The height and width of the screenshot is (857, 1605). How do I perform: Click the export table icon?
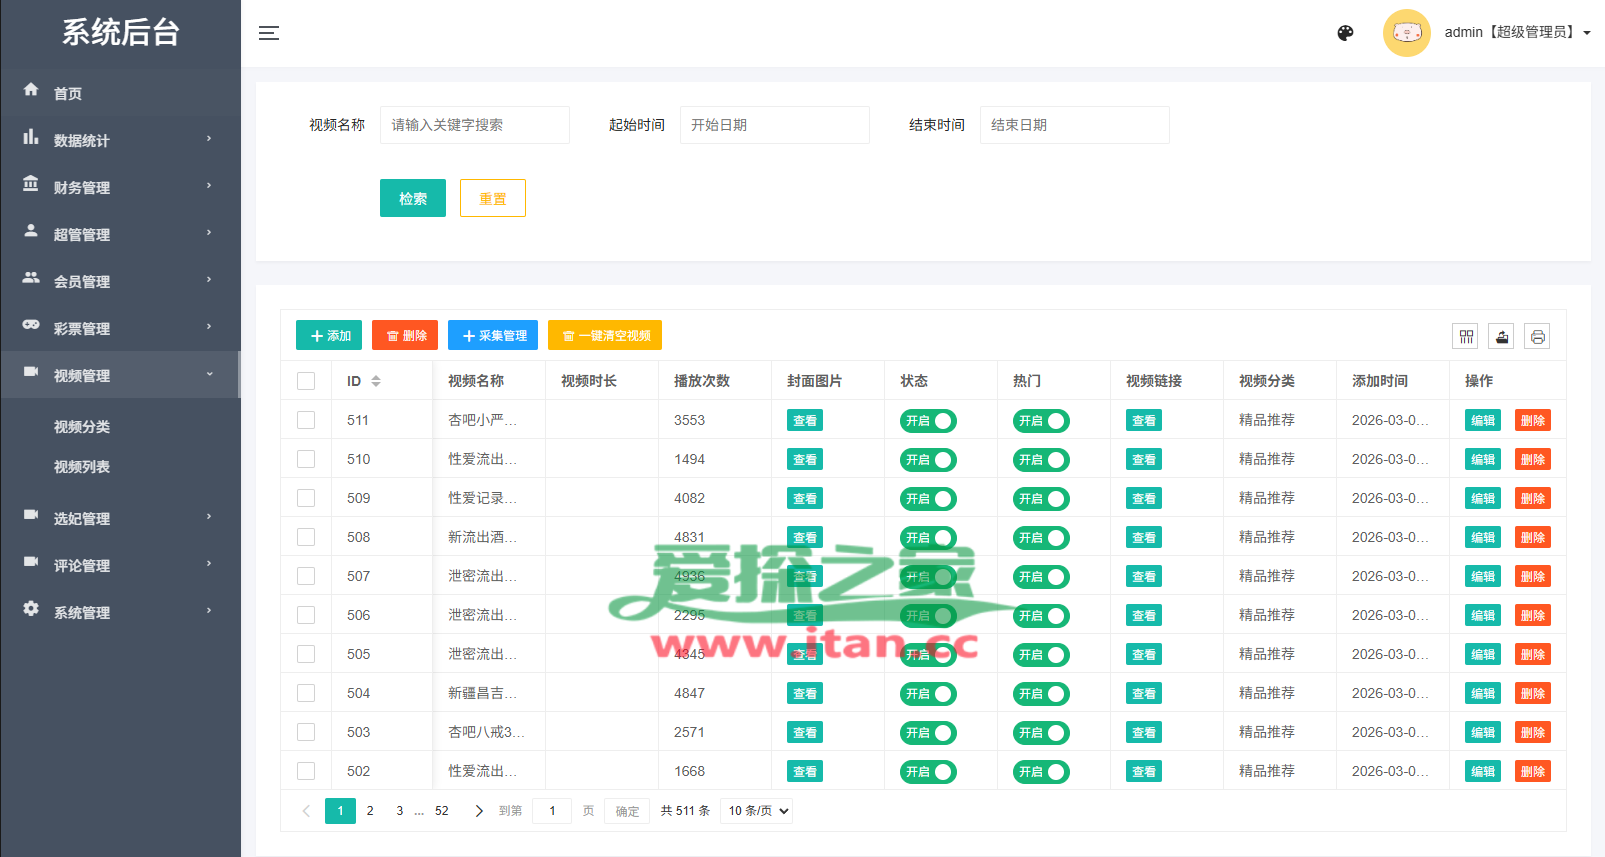pos(1501,337)
